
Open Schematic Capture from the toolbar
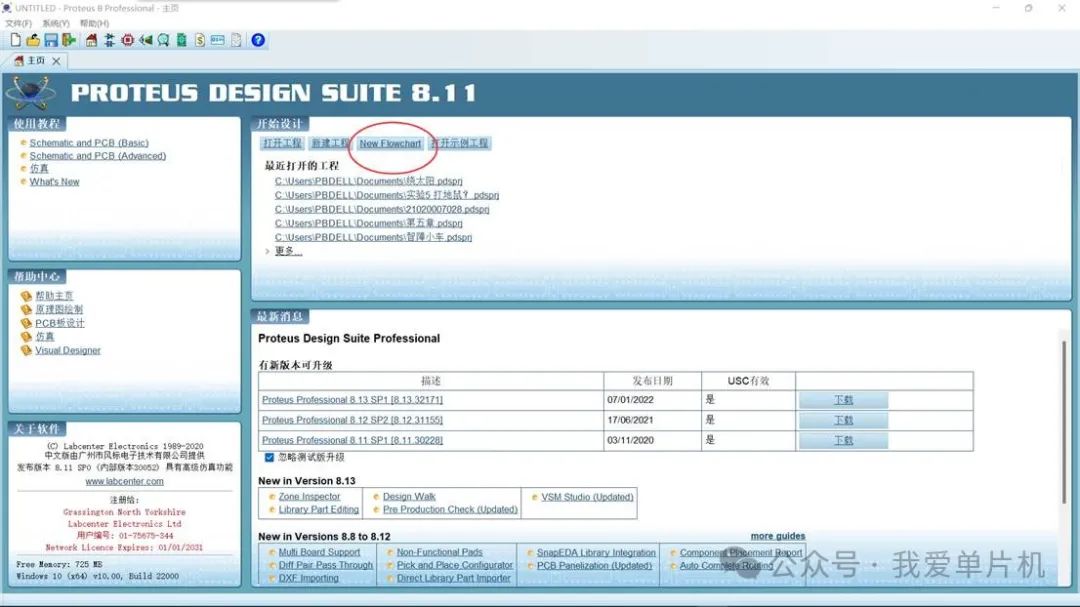(110, 40)
